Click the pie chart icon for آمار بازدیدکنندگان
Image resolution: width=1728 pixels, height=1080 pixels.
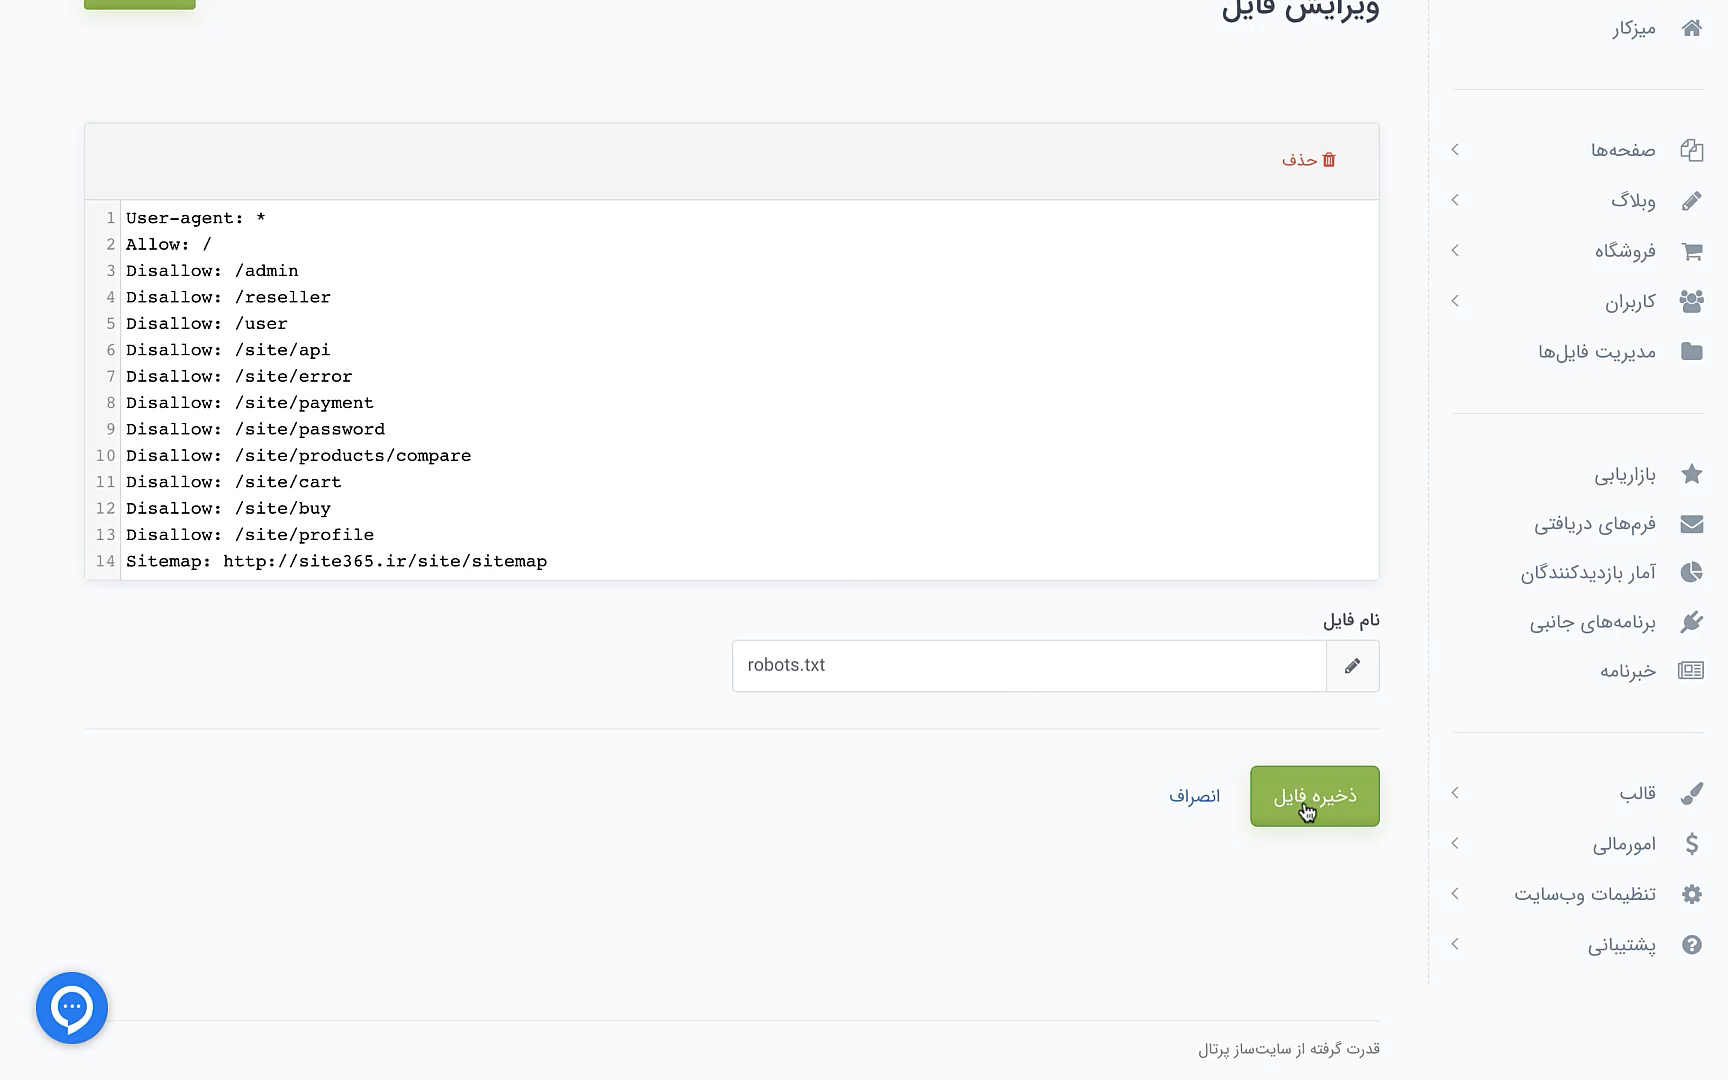[1691, 572]
